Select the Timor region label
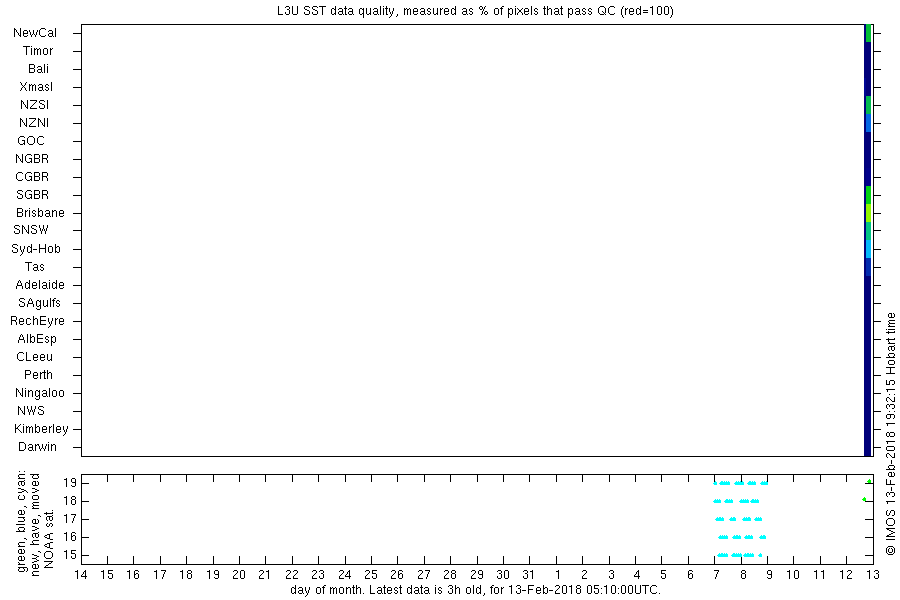The width and height of the screenshot is (900, 600). [x=38, y=51]
